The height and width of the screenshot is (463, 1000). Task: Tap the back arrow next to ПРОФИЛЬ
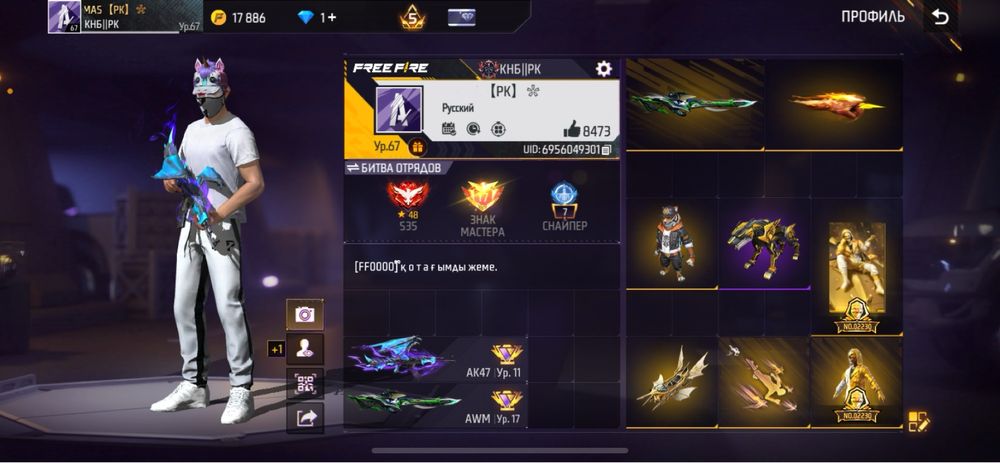pyautogui.click(x=940, y=17)
